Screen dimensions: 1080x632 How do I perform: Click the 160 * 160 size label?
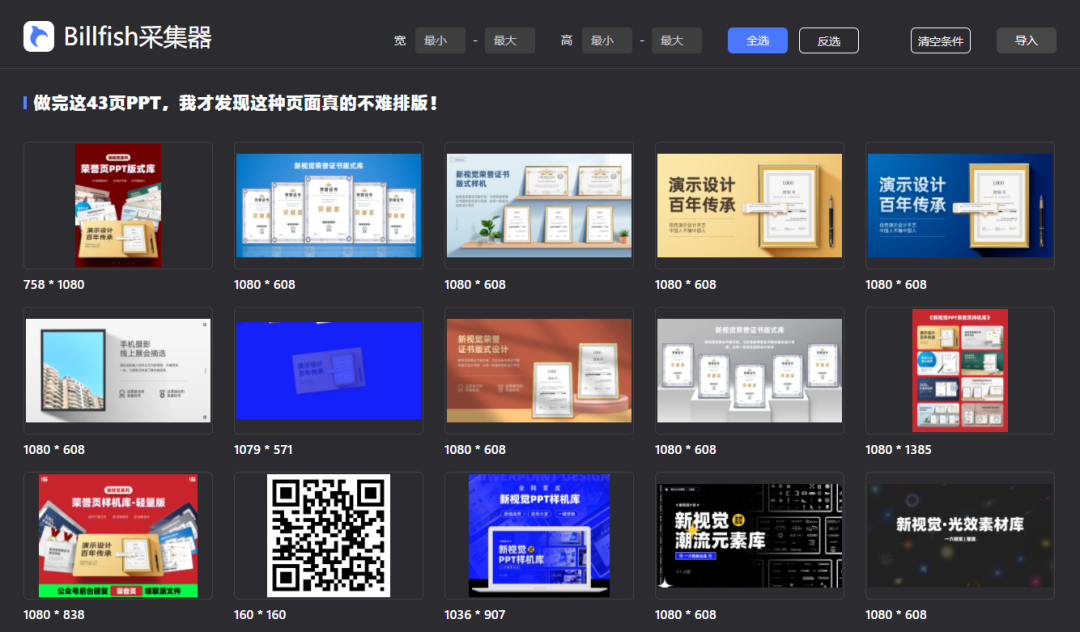click(260, 615)
